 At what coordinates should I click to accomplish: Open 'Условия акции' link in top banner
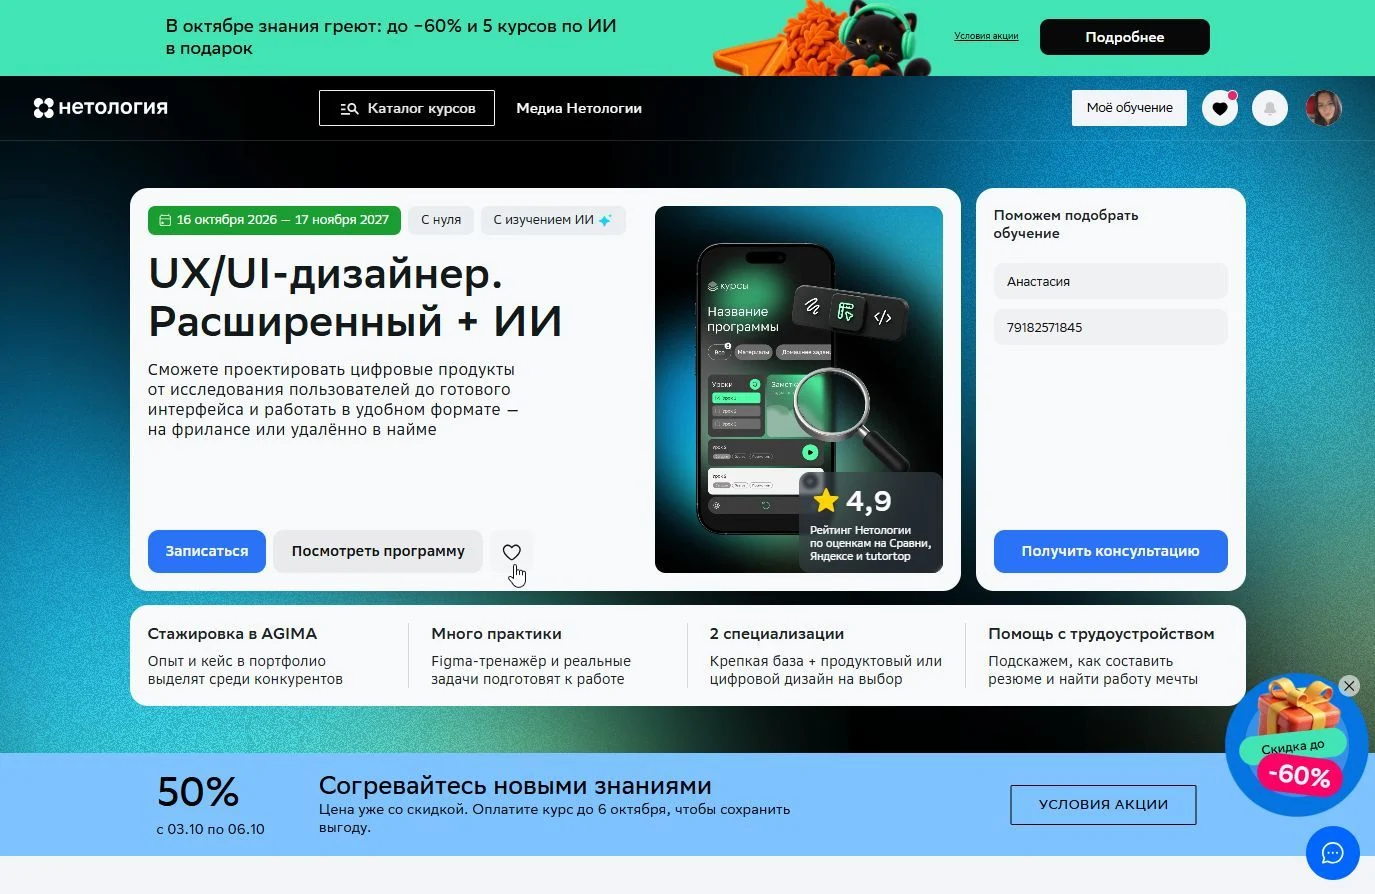tap(986, 36)
